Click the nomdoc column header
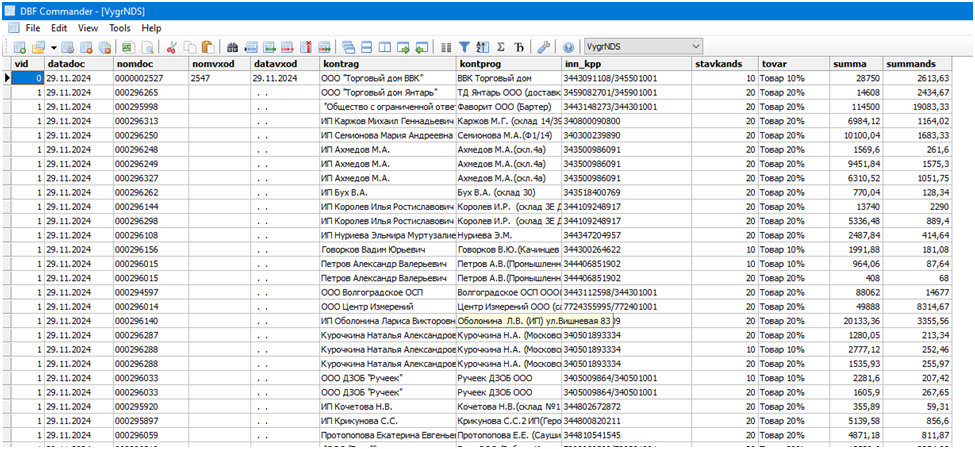975x449 pixels. [150, 63]
